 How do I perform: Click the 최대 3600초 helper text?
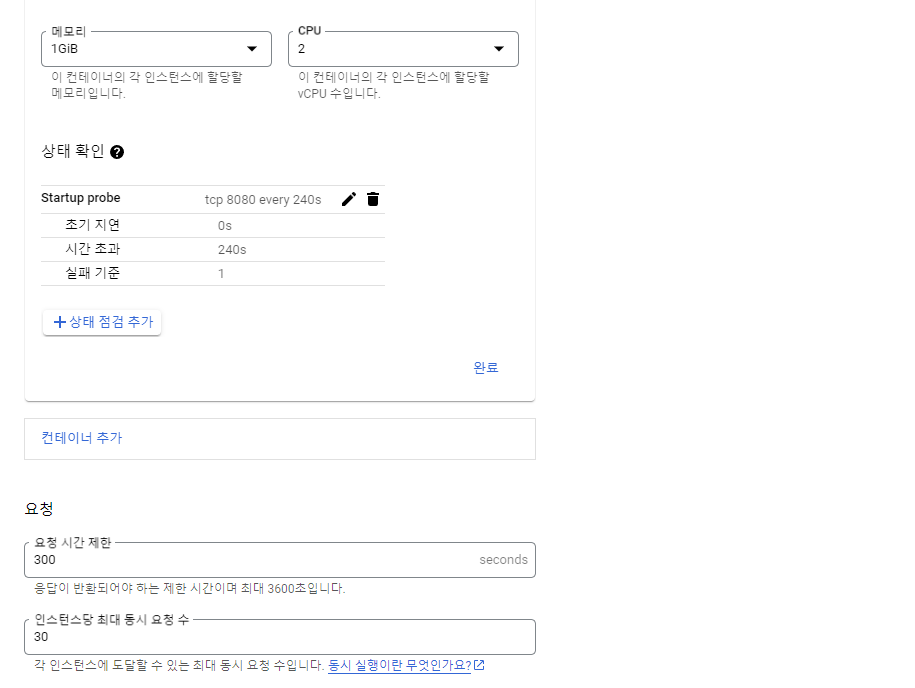(x=190, y=588)
